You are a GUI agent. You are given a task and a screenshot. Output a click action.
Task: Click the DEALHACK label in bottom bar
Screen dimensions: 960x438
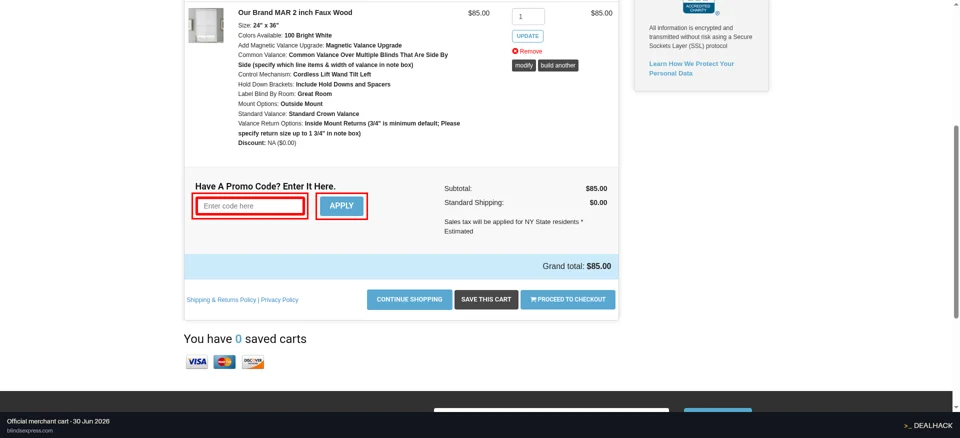tap(931, 426)
